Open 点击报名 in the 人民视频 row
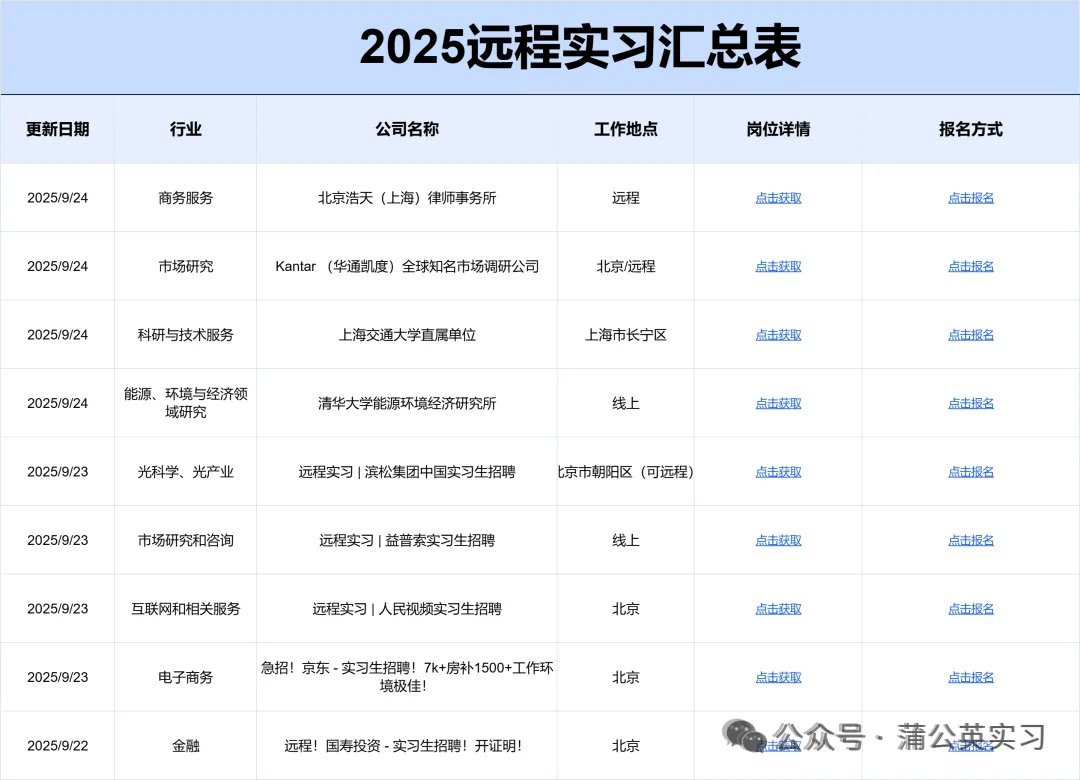The width and height of the screenshot is (1080, 780). pyautogui.click(x=971, y=609)
